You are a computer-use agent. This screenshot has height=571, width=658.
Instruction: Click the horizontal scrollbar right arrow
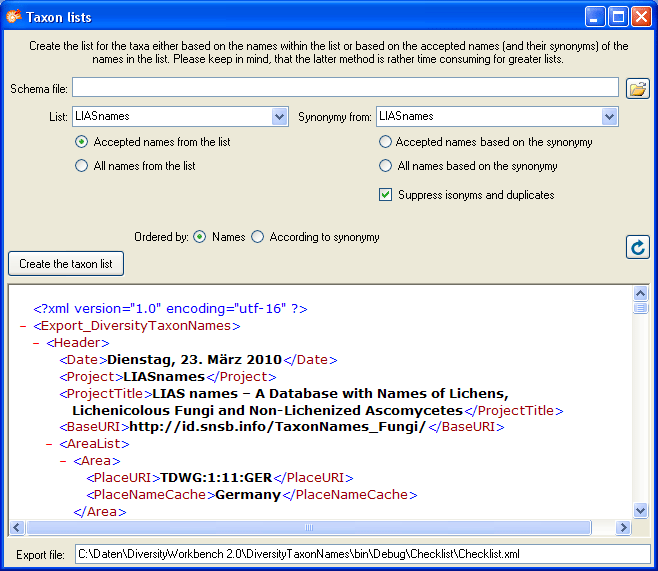click(624, 527)
